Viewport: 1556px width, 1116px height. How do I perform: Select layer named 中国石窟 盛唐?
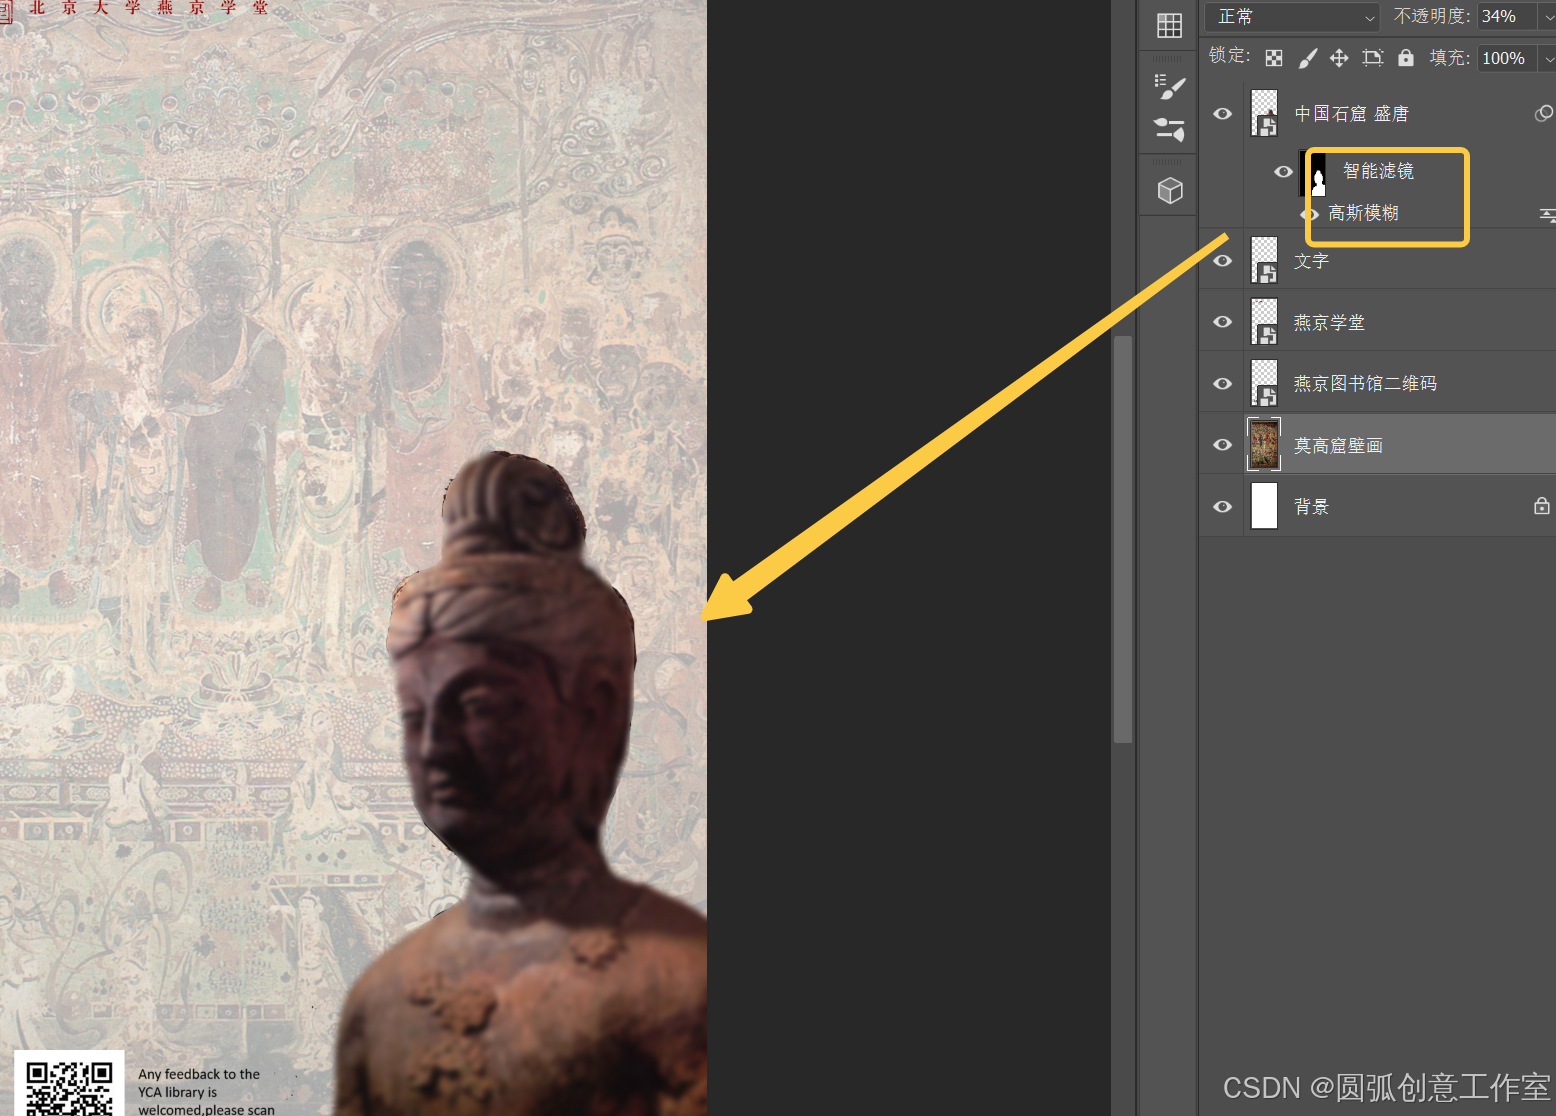1351,114
